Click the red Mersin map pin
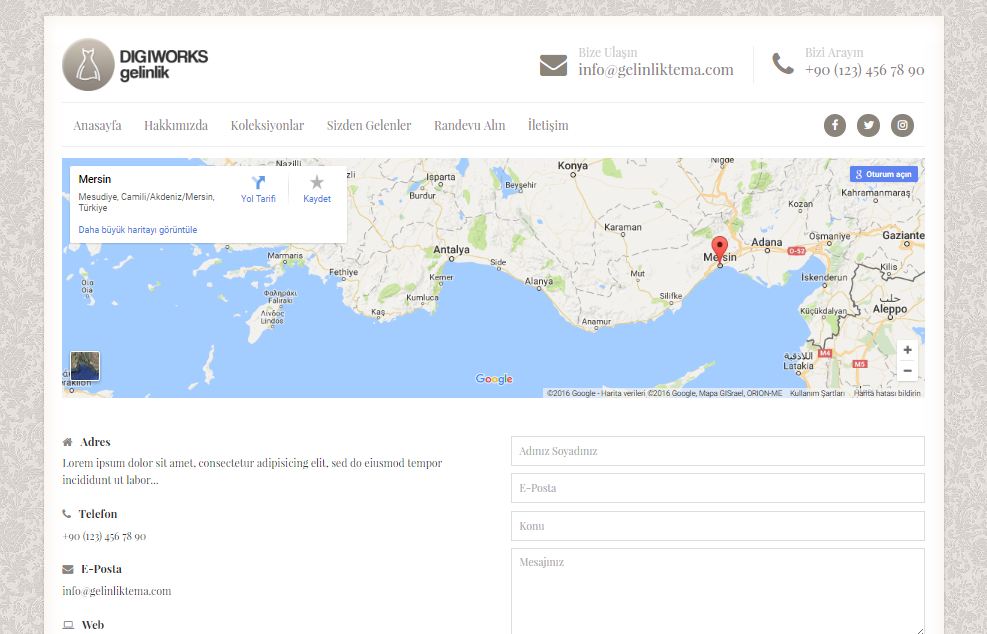 (719, 251)
